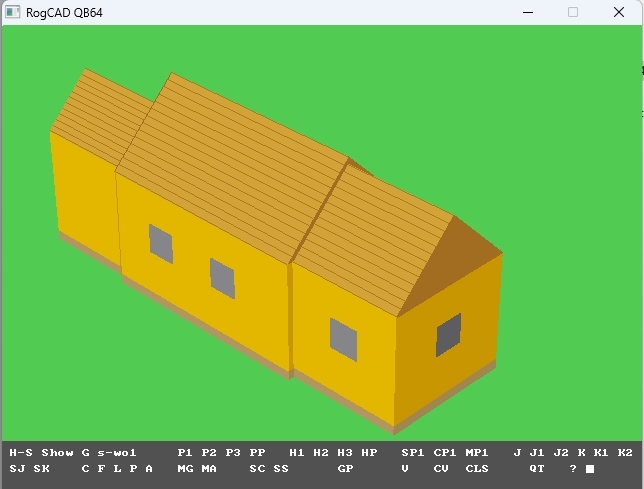This screenshot has height=489, width=644.
Task: Click the CP1 command
Action: (445, 453)
